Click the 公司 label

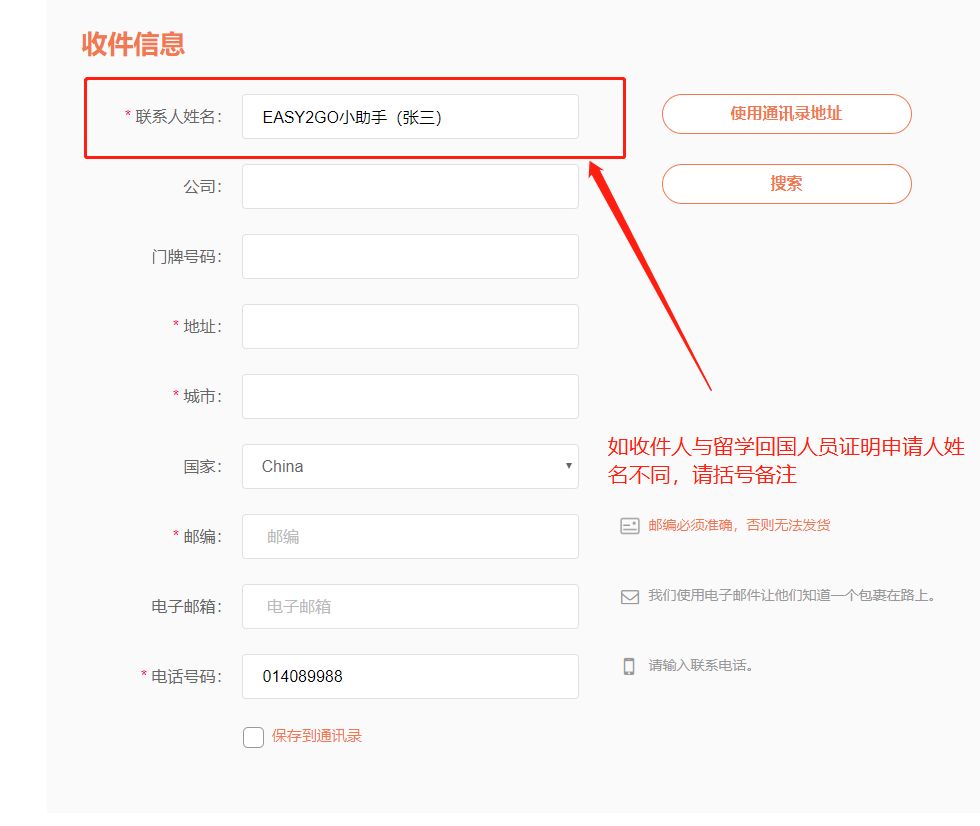coord(202,187)
